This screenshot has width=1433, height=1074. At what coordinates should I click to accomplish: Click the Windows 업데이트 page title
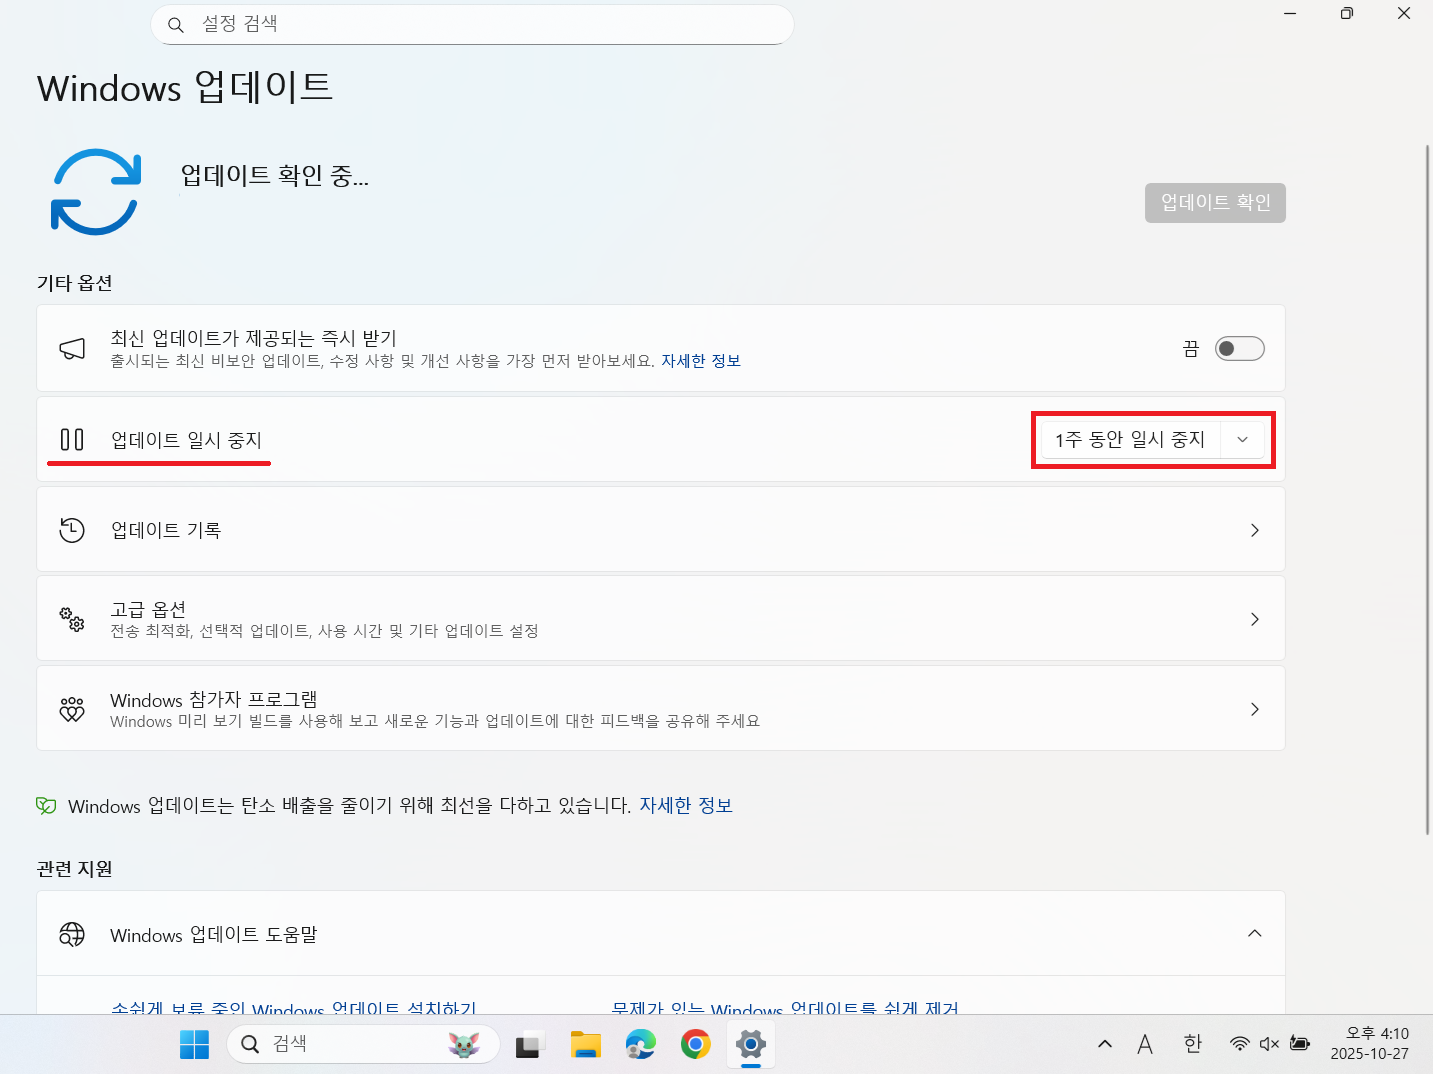click(x=185, y=88)
